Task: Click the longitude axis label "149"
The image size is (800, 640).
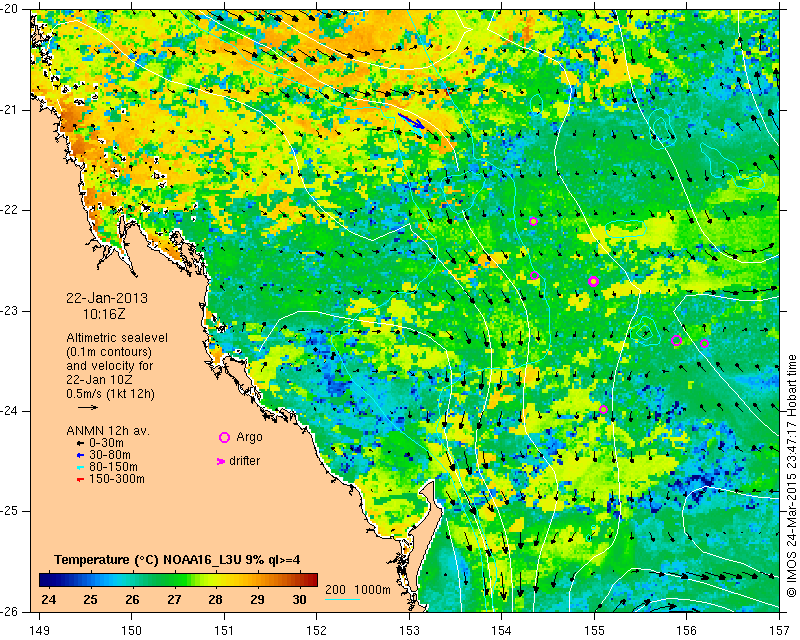Action: 39,631
